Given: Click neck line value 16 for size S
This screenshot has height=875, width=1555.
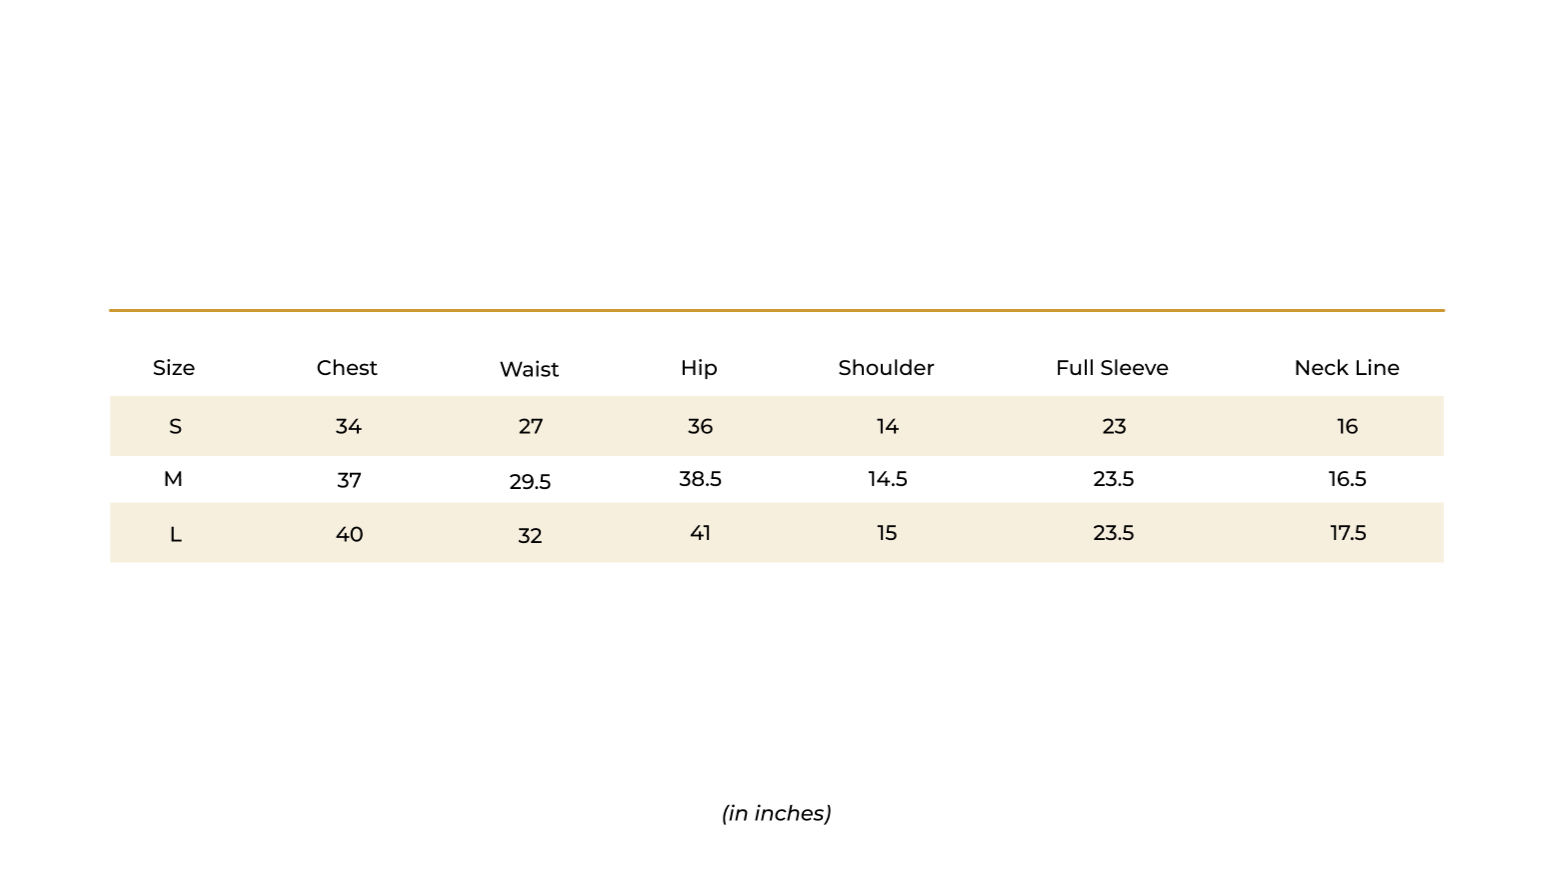Looking at the screenshot, I should point(1347,427).
